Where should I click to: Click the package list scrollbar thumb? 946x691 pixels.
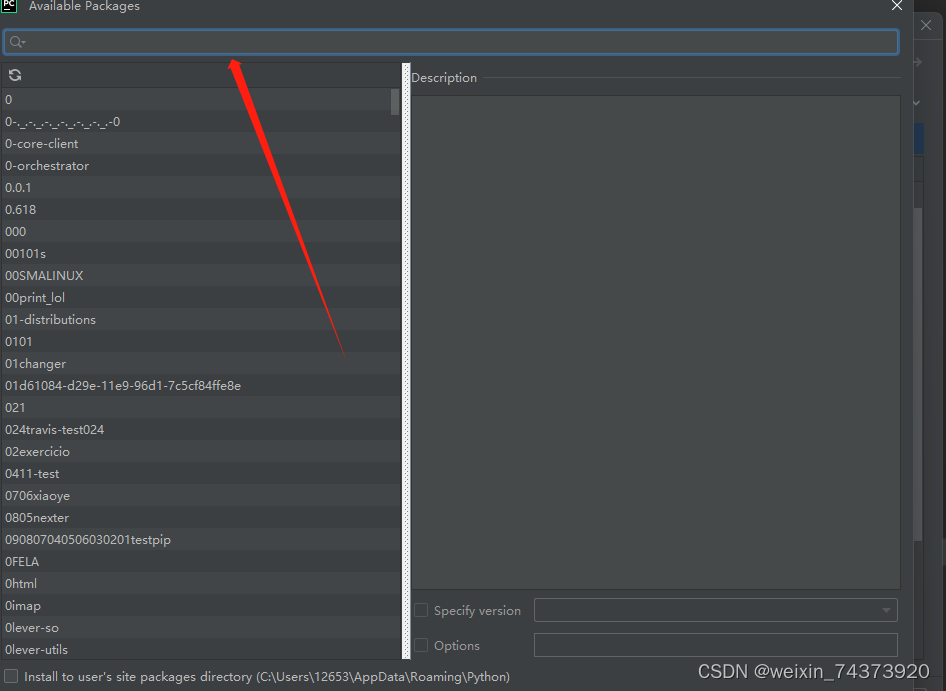pos(395,101)
